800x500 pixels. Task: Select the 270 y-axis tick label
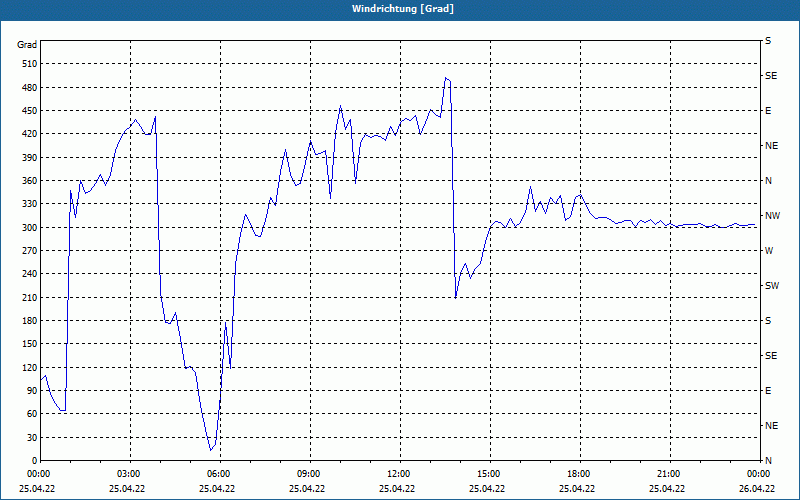click(30, 251)
